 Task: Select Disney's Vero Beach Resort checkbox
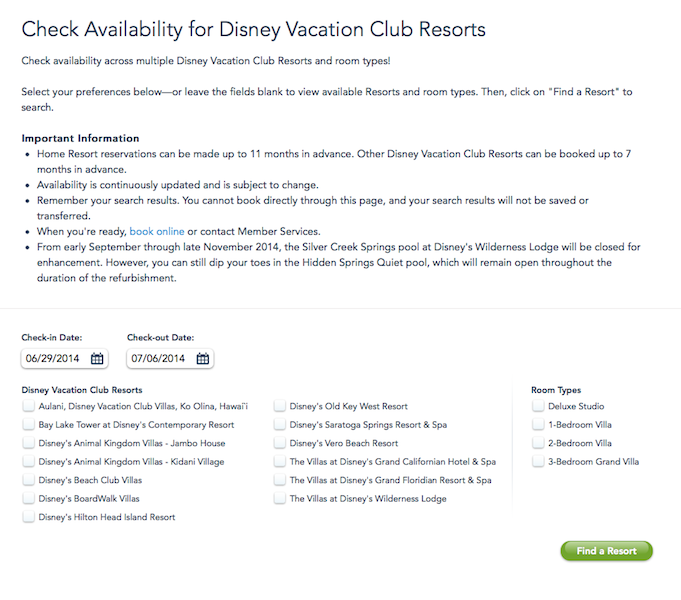280,443
